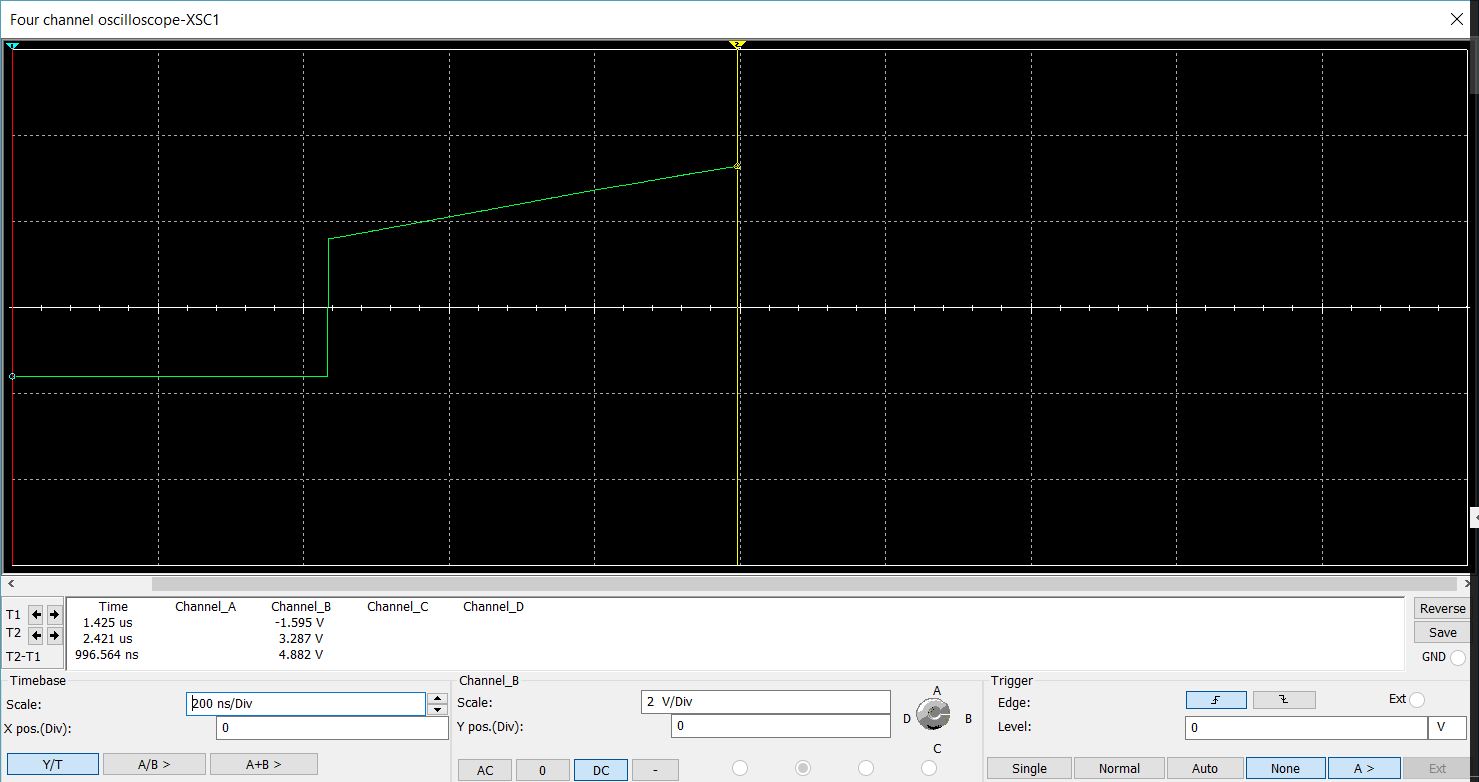
Task: Click the trigger Level input field
Action: [1306, 728]
